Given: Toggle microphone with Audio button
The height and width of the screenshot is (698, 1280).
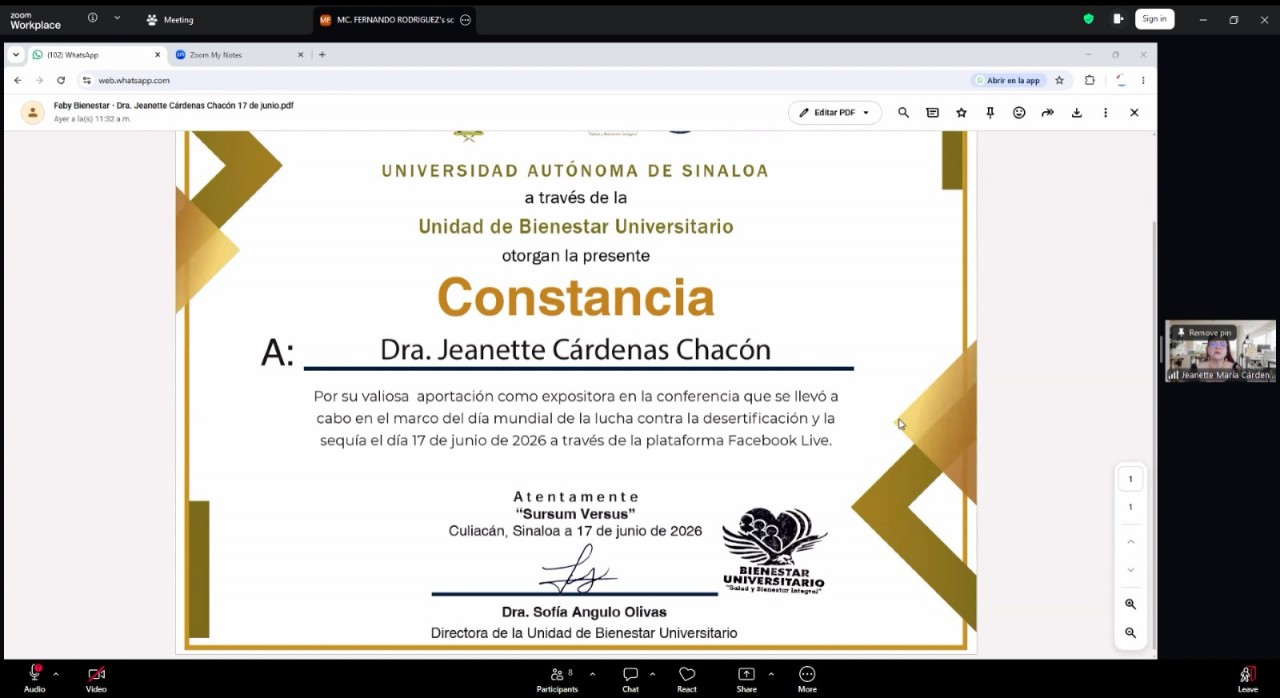Looking at the screenshot, I should click(x=35, y=678).
